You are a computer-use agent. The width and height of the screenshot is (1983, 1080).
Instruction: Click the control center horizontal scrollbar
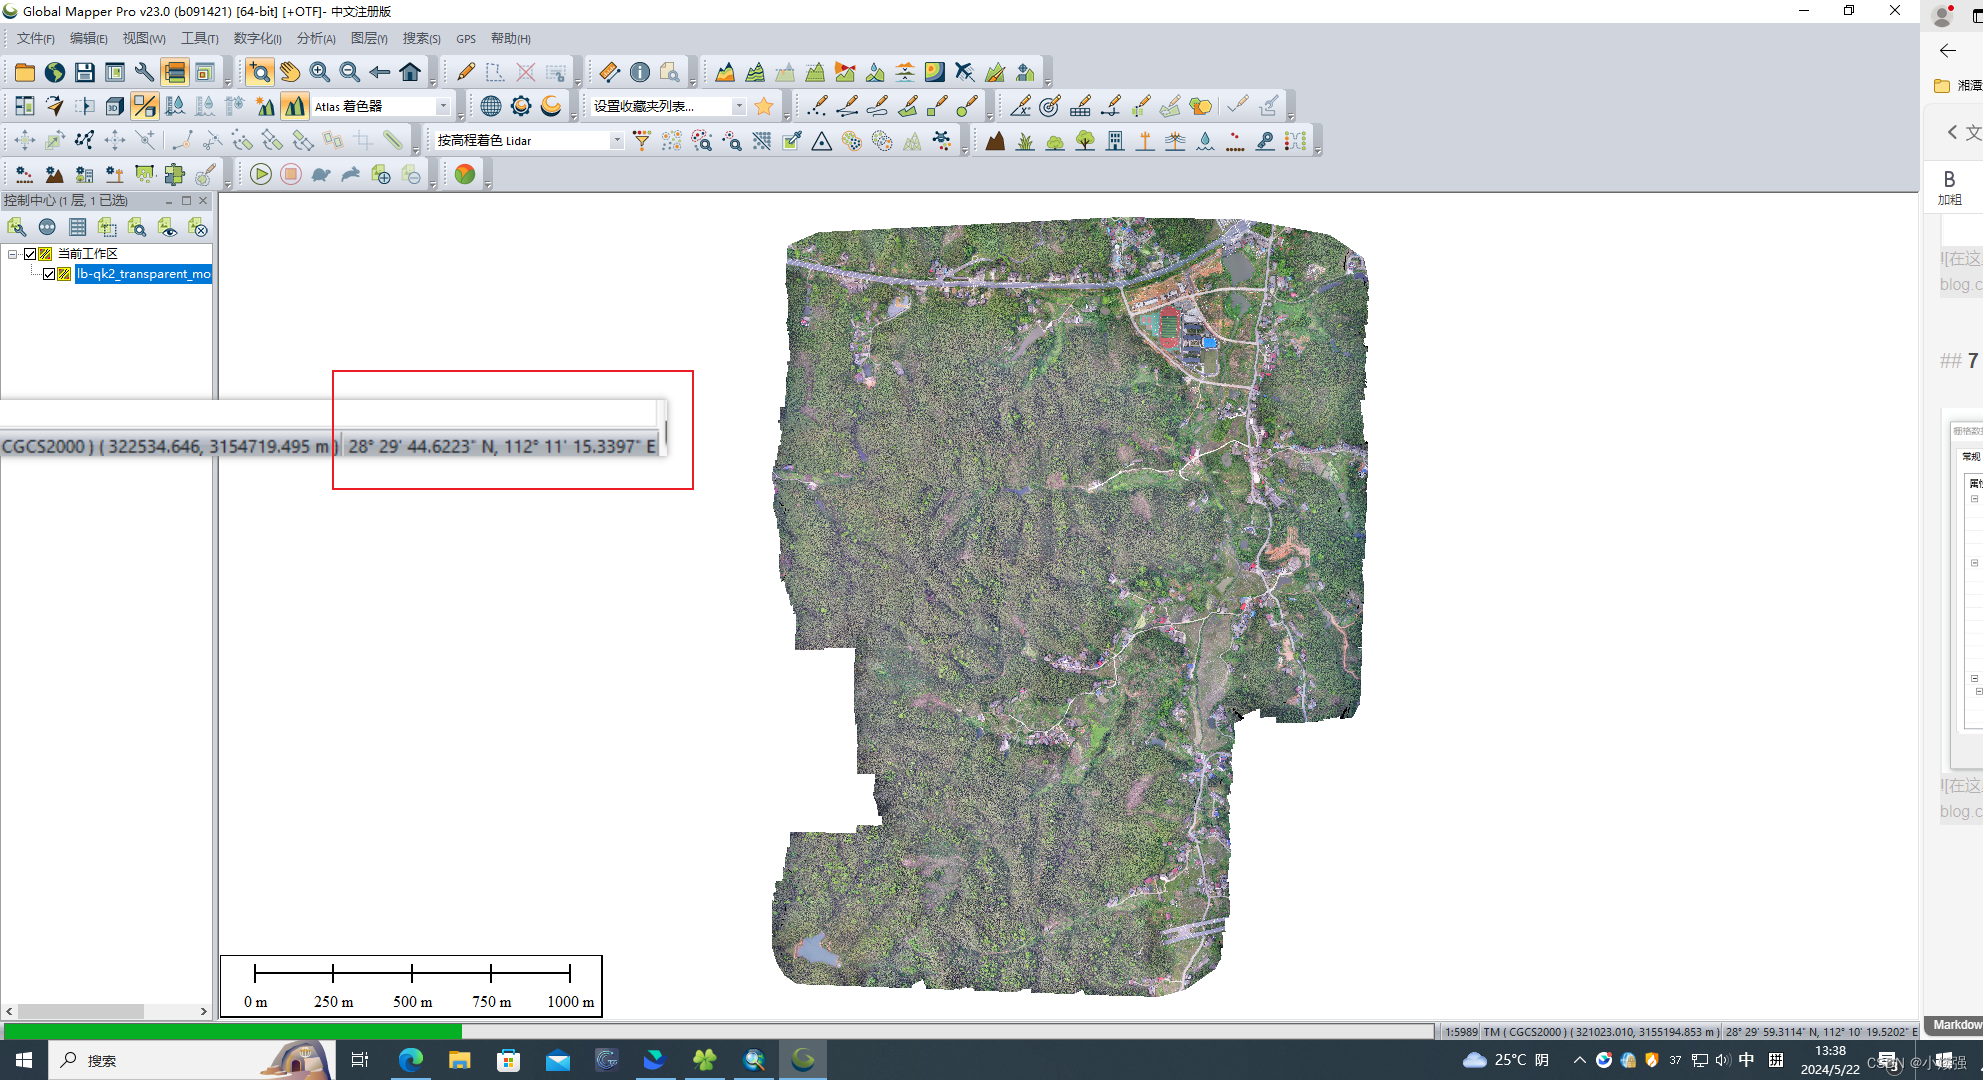click(x=80, y=1011)
